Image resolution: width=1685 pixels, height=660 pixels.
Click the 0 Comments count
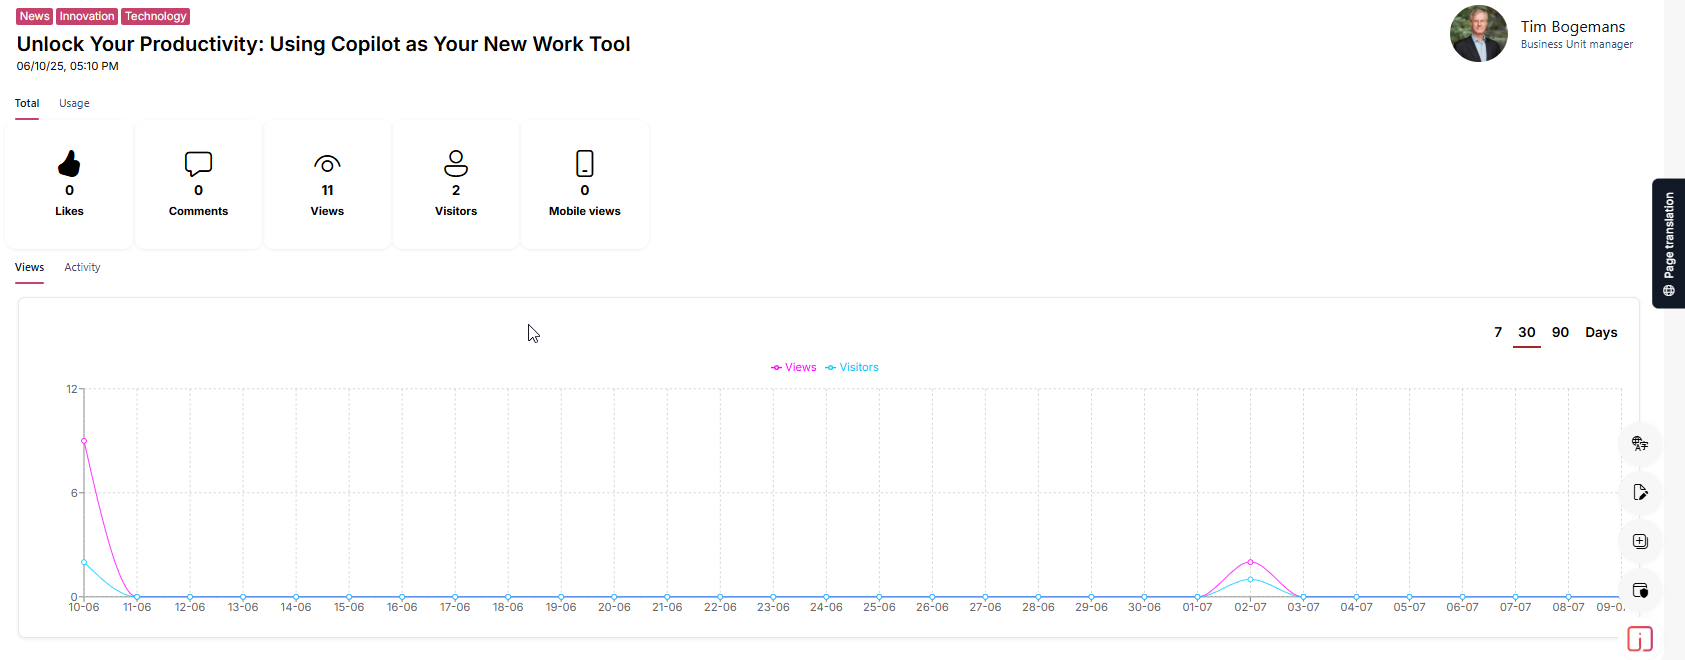(198, 191)
